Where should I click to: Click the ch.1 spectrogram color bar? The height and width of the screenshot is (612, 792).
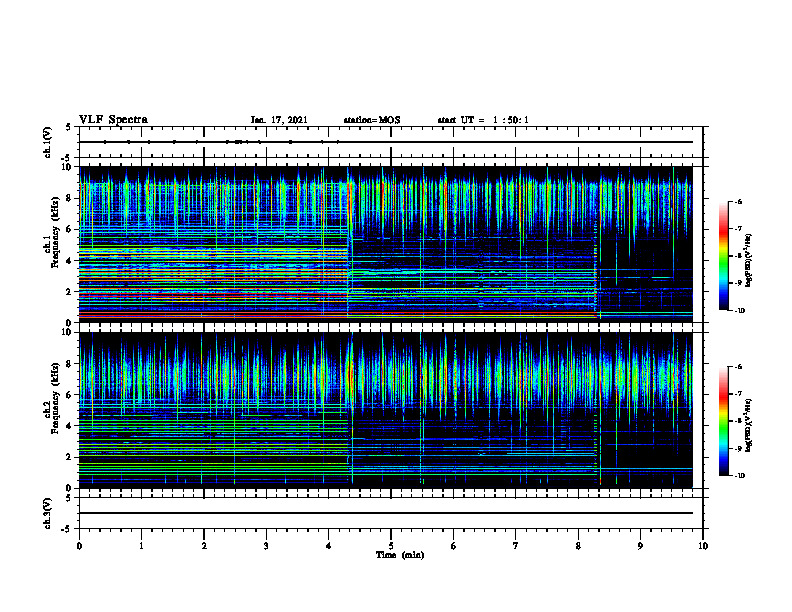coord(723,256)
